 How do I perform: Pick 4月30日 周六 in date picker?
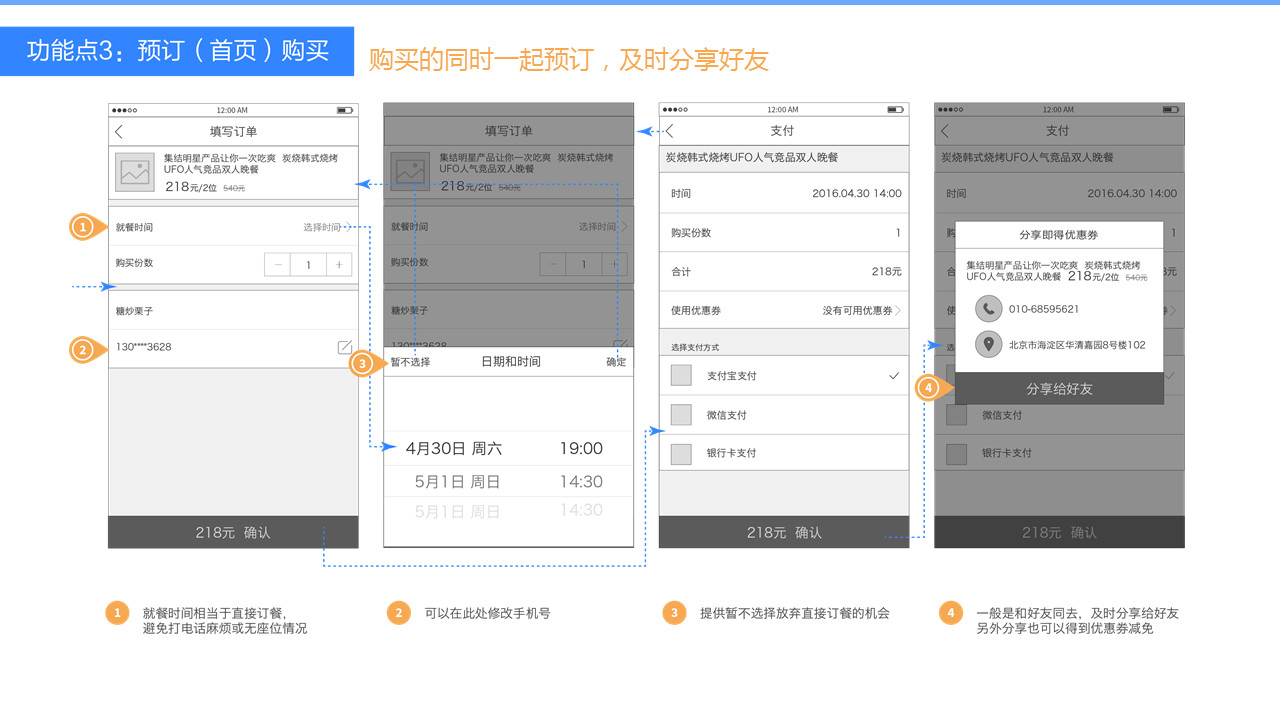click(454, 449)
